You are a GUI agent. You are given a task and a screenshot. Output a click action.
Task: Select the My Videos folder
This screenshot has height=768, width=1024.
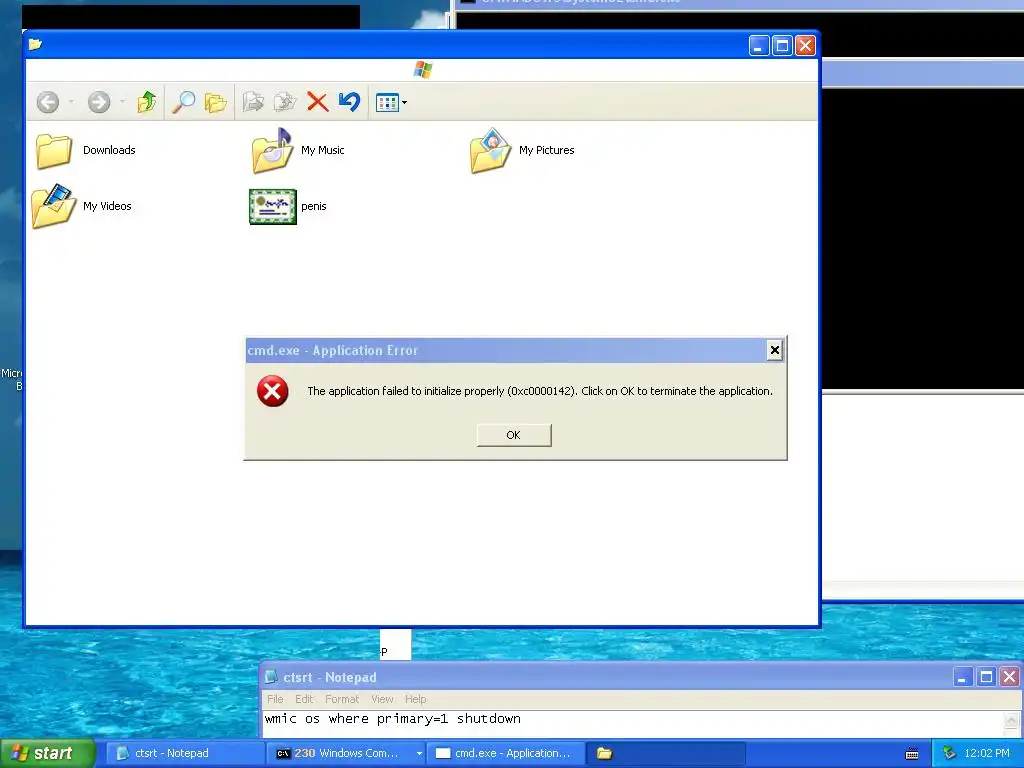(82, 206)
